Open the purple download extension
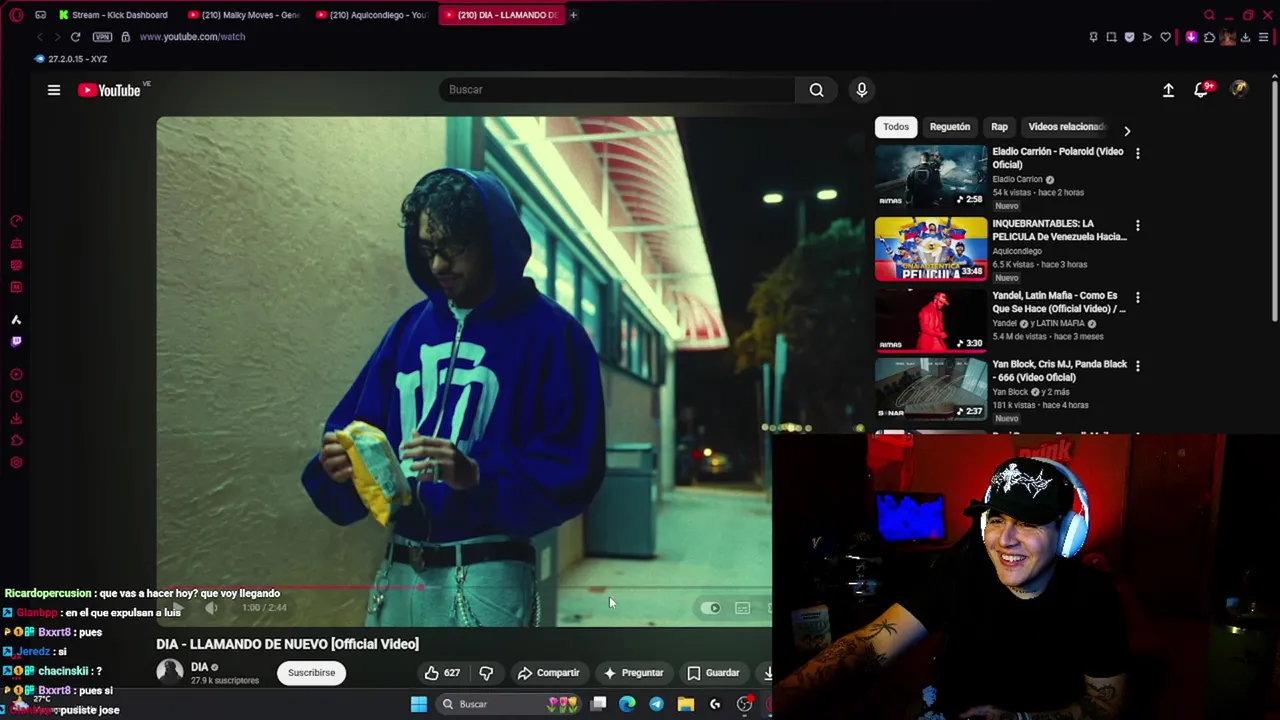 pos(1191,37)
